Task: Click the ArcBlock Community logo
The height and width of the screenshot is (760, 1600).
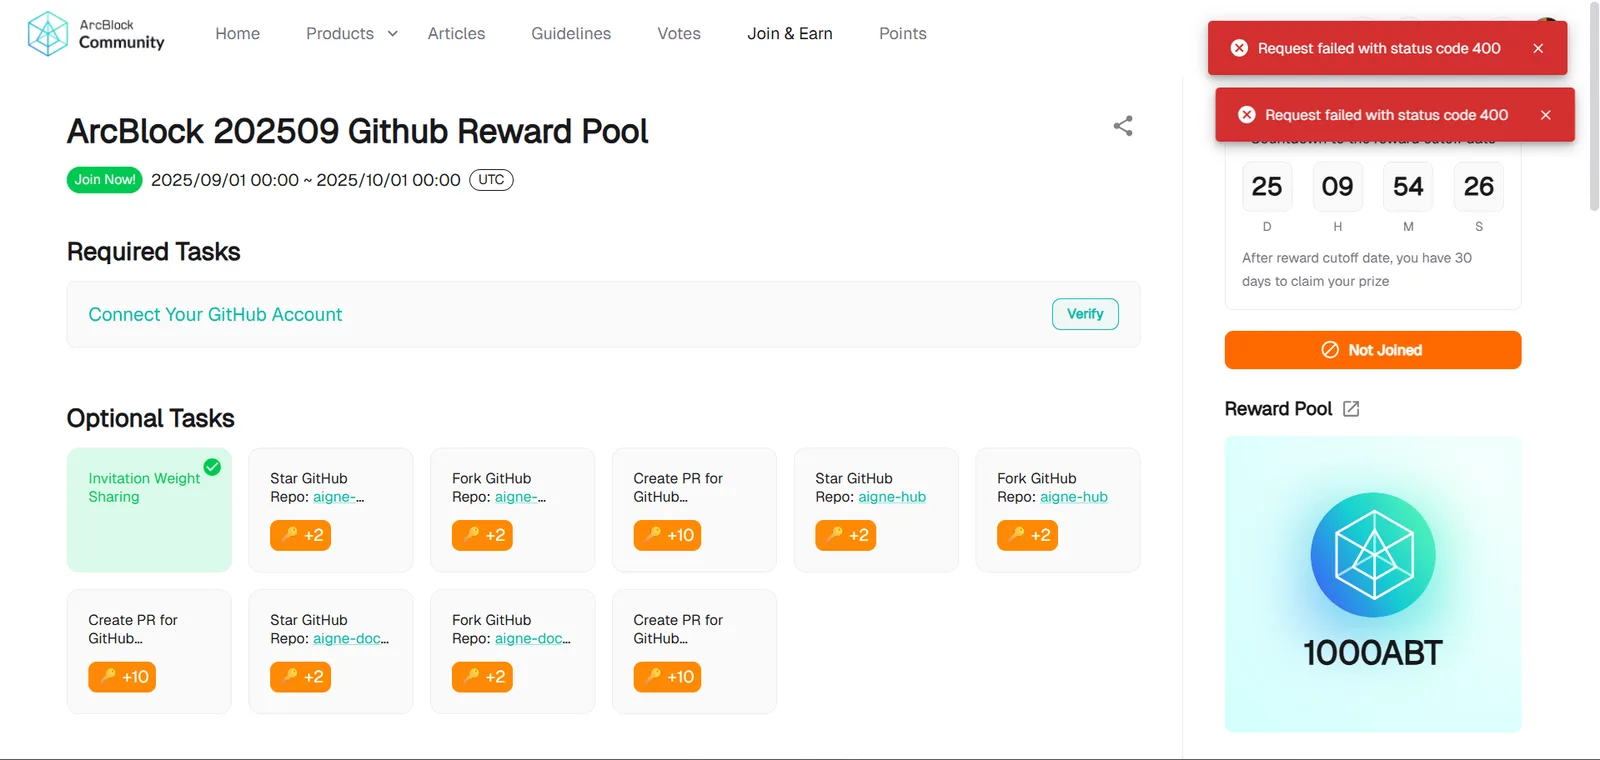Action: coord(96,34)
